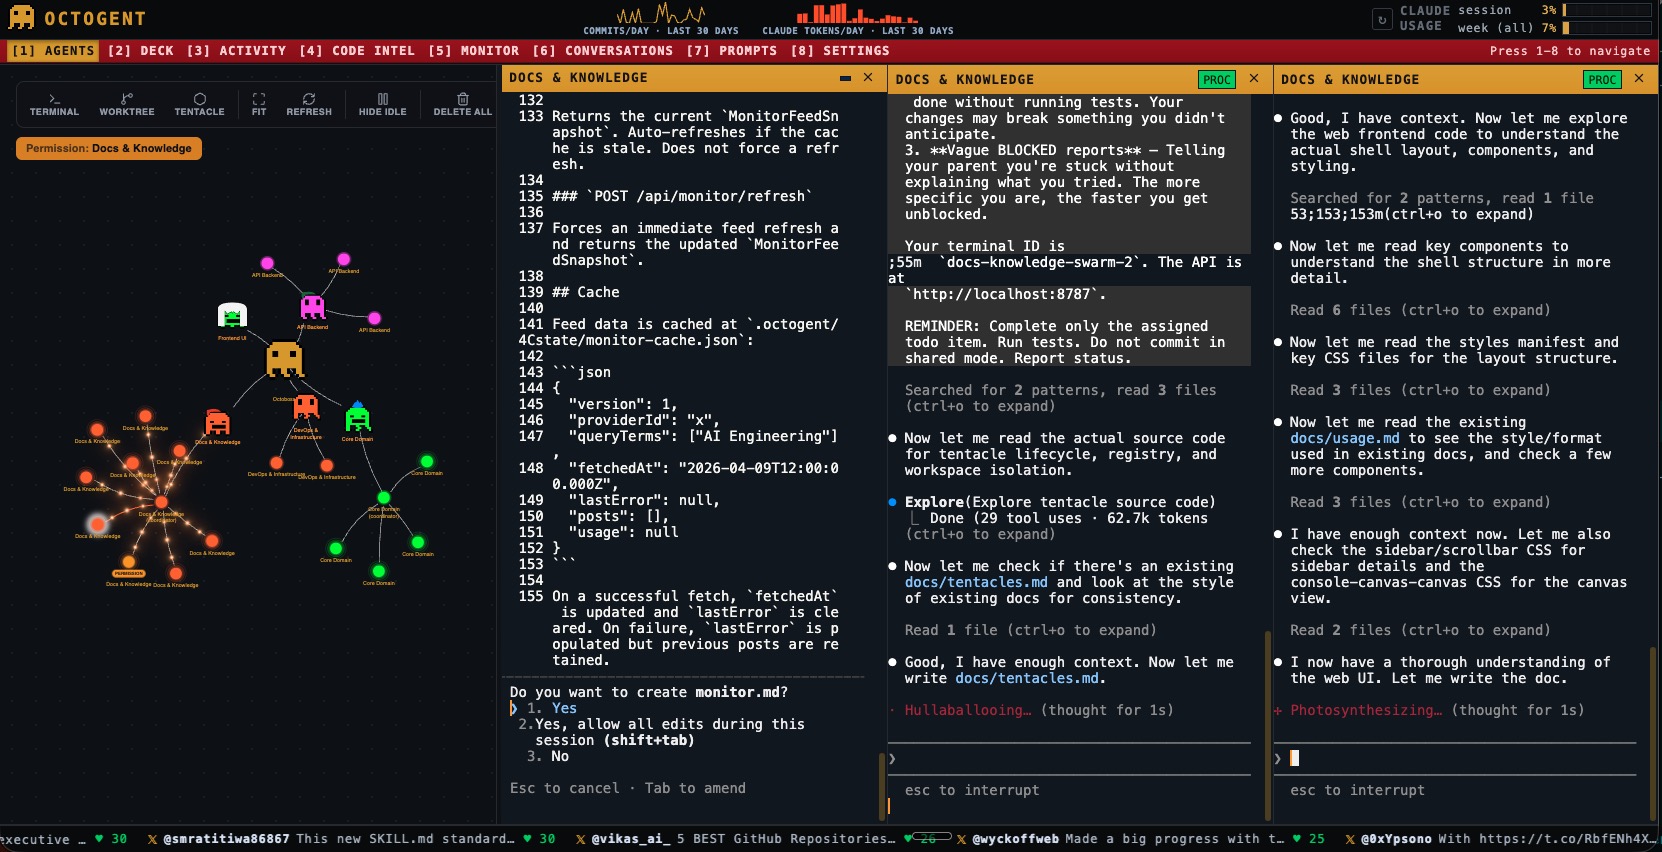1662x852 pixels.
Task: Open a new Terminal from the canvas toolbar
Action: click(x=54, y=105)
